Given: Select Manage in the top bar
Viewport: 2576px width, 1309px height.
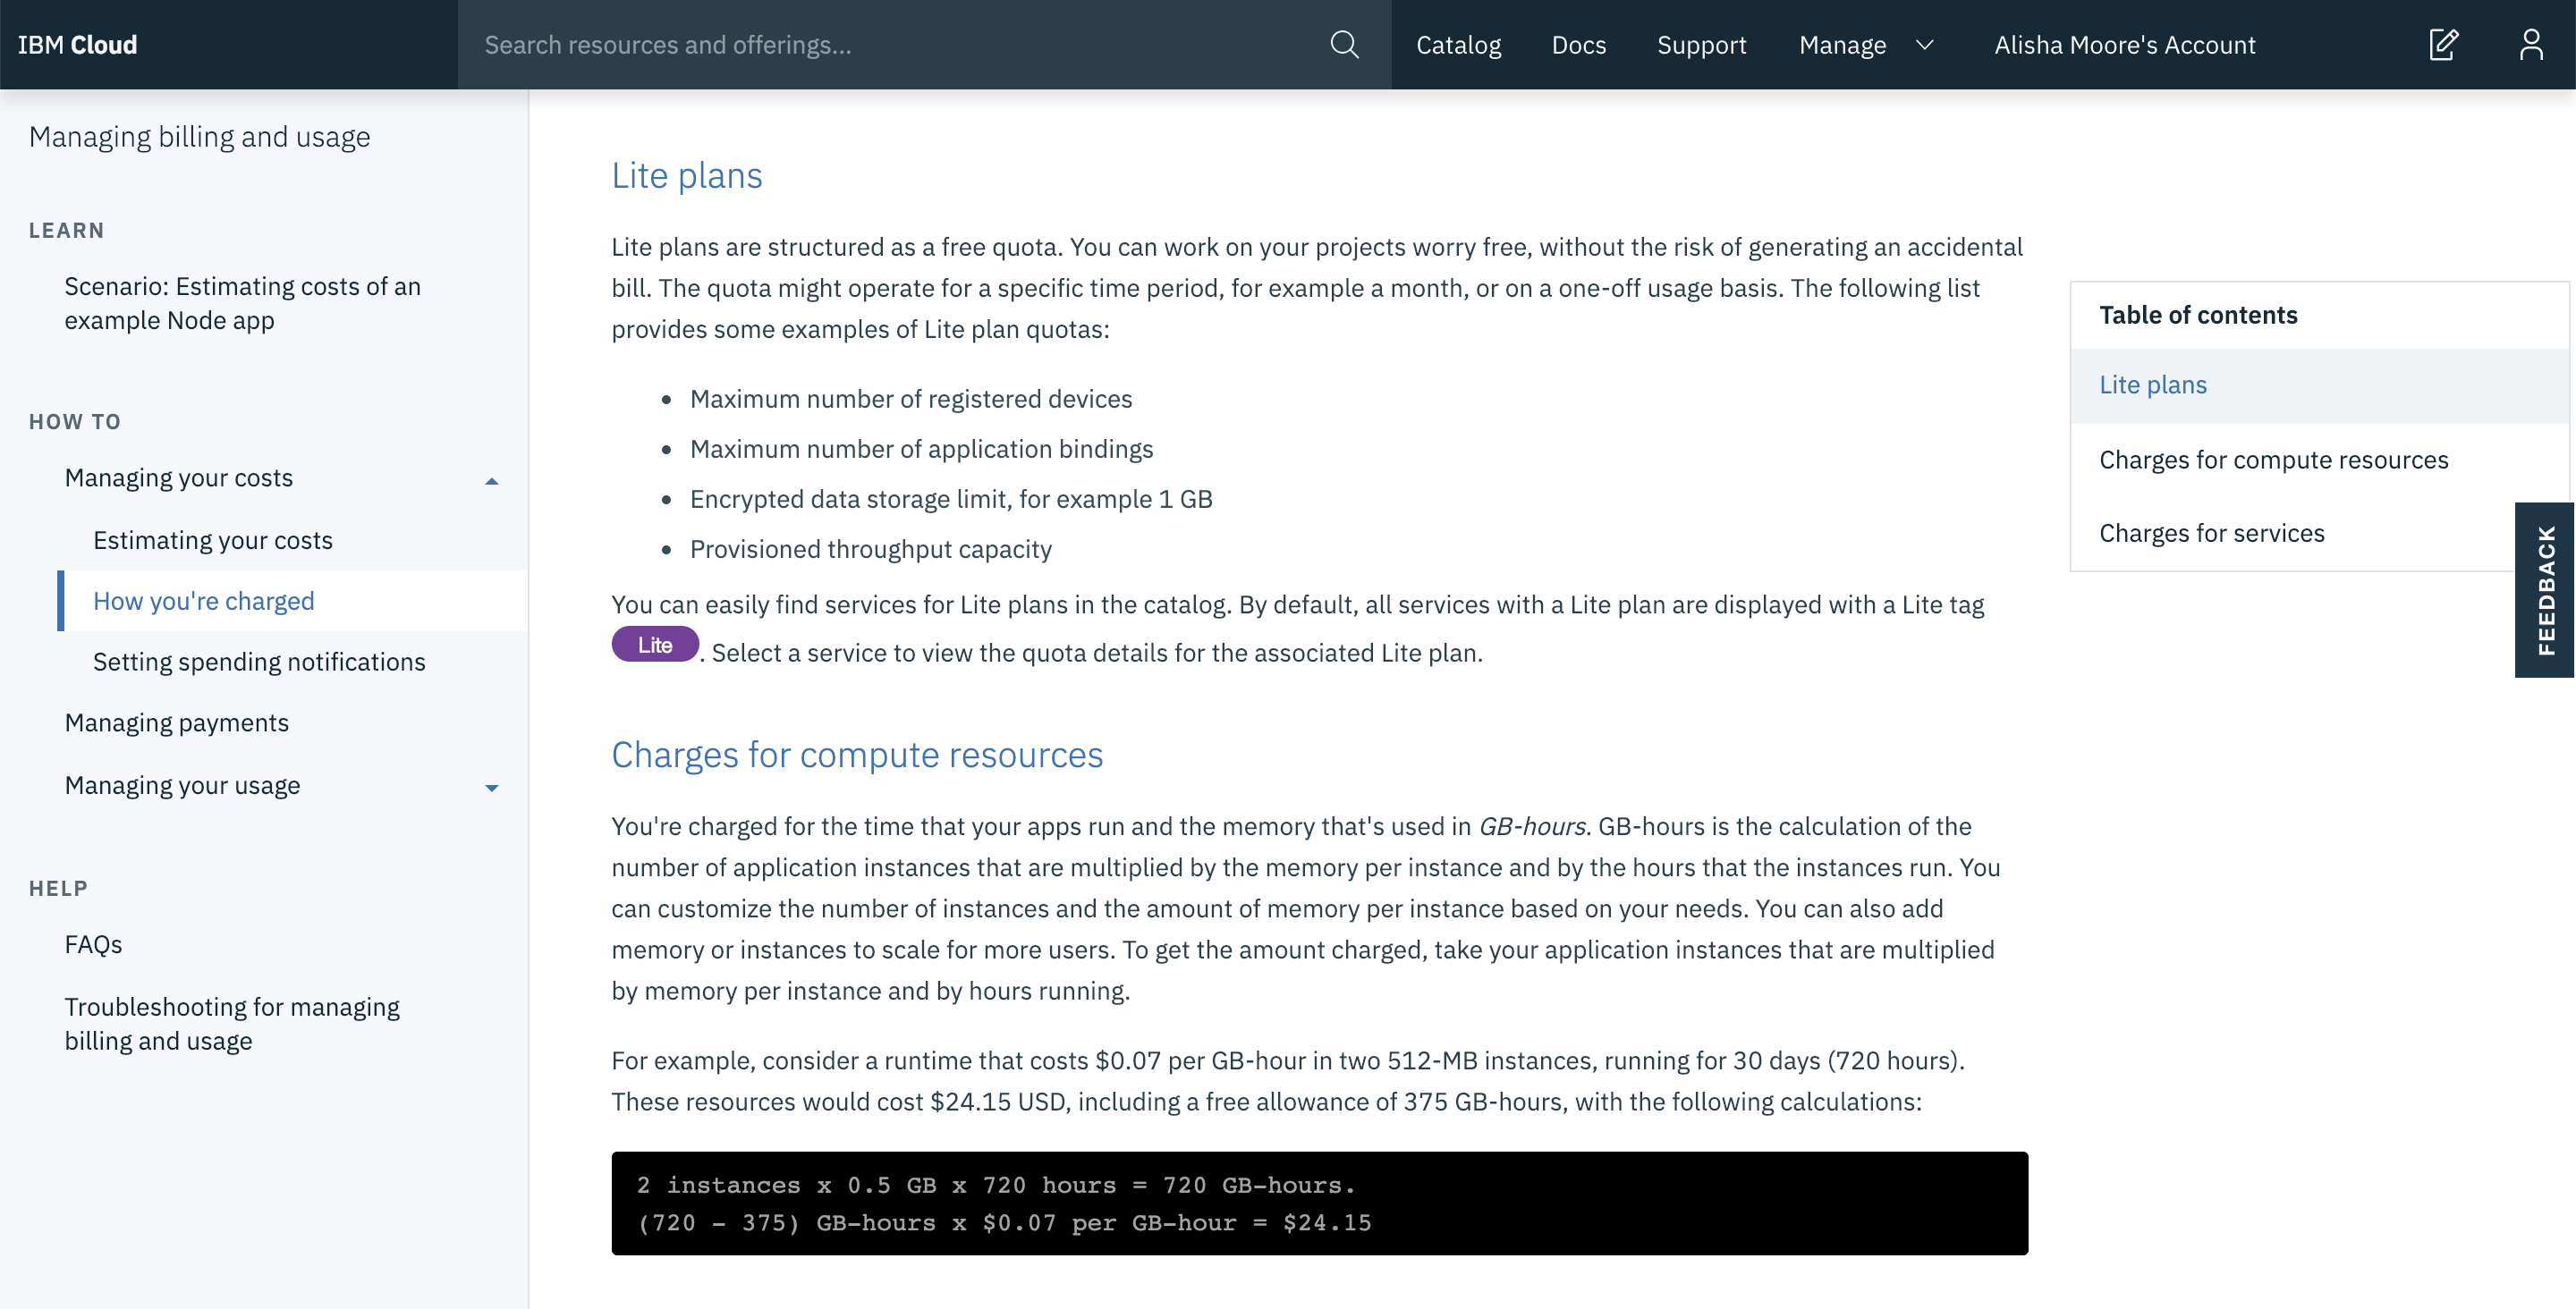Looking at the screenshot, I should [x=1842, y=45].
